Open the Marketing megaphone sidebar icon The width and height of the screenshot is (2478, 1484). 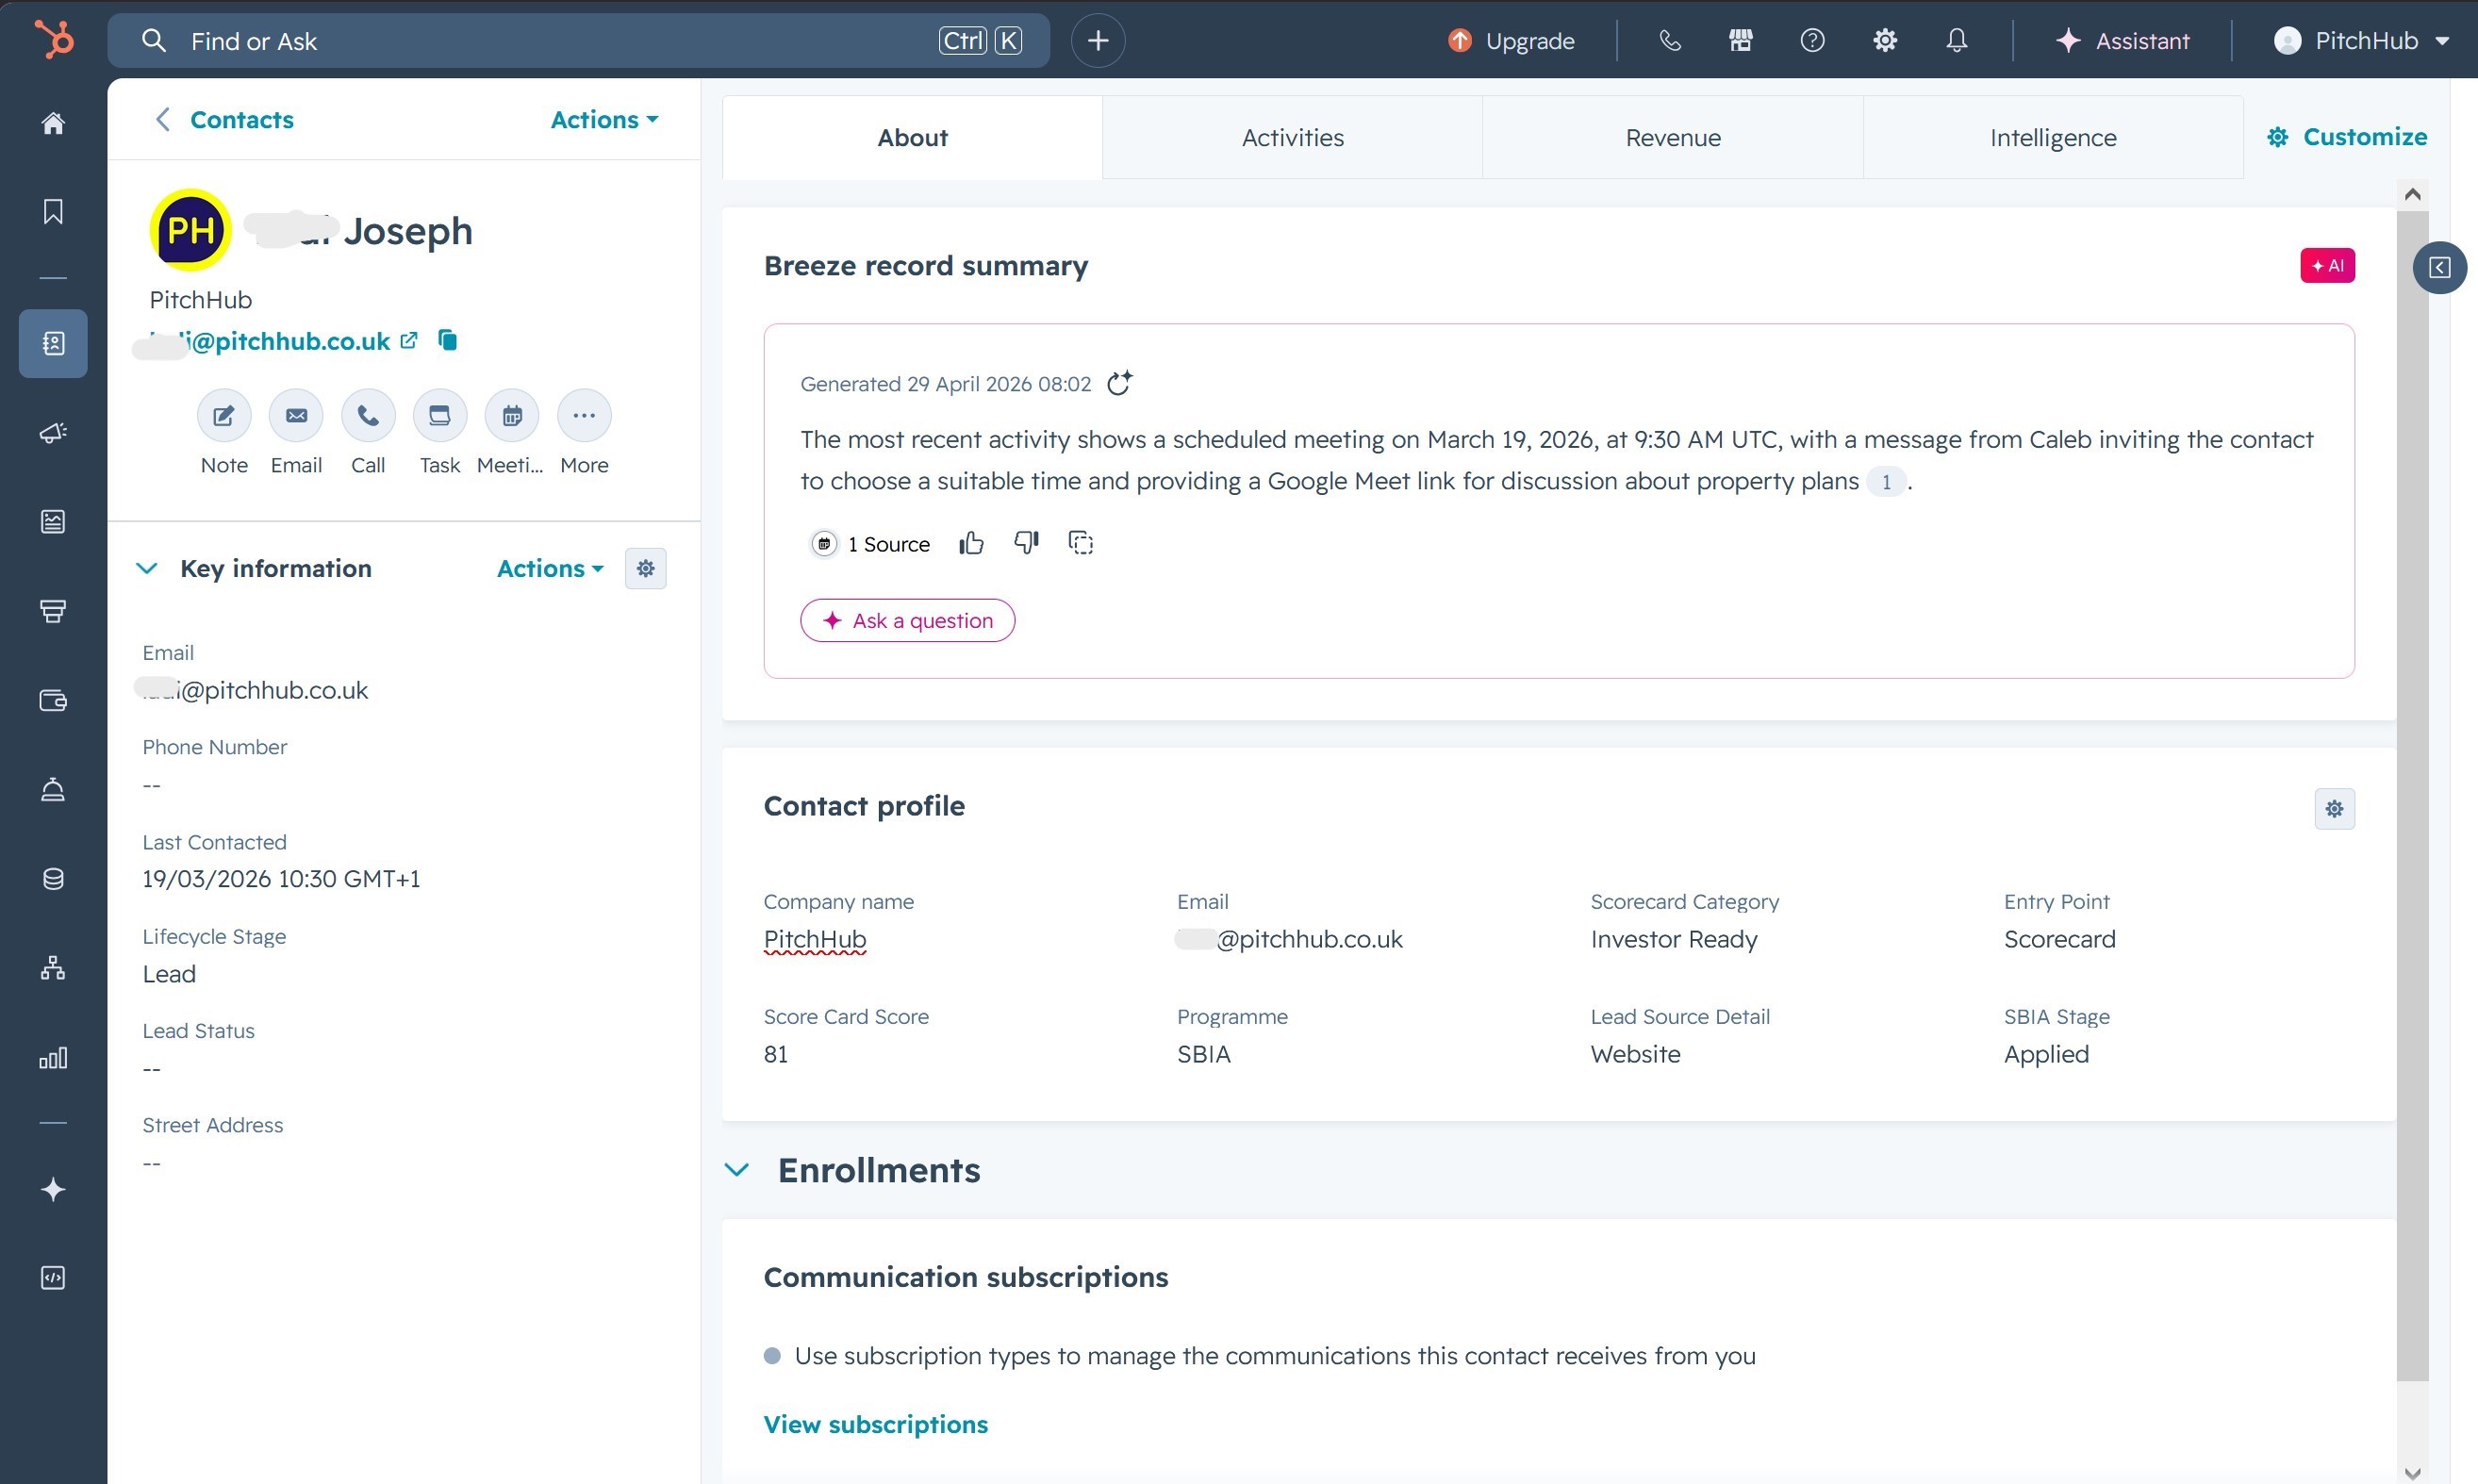click(53, 432)
